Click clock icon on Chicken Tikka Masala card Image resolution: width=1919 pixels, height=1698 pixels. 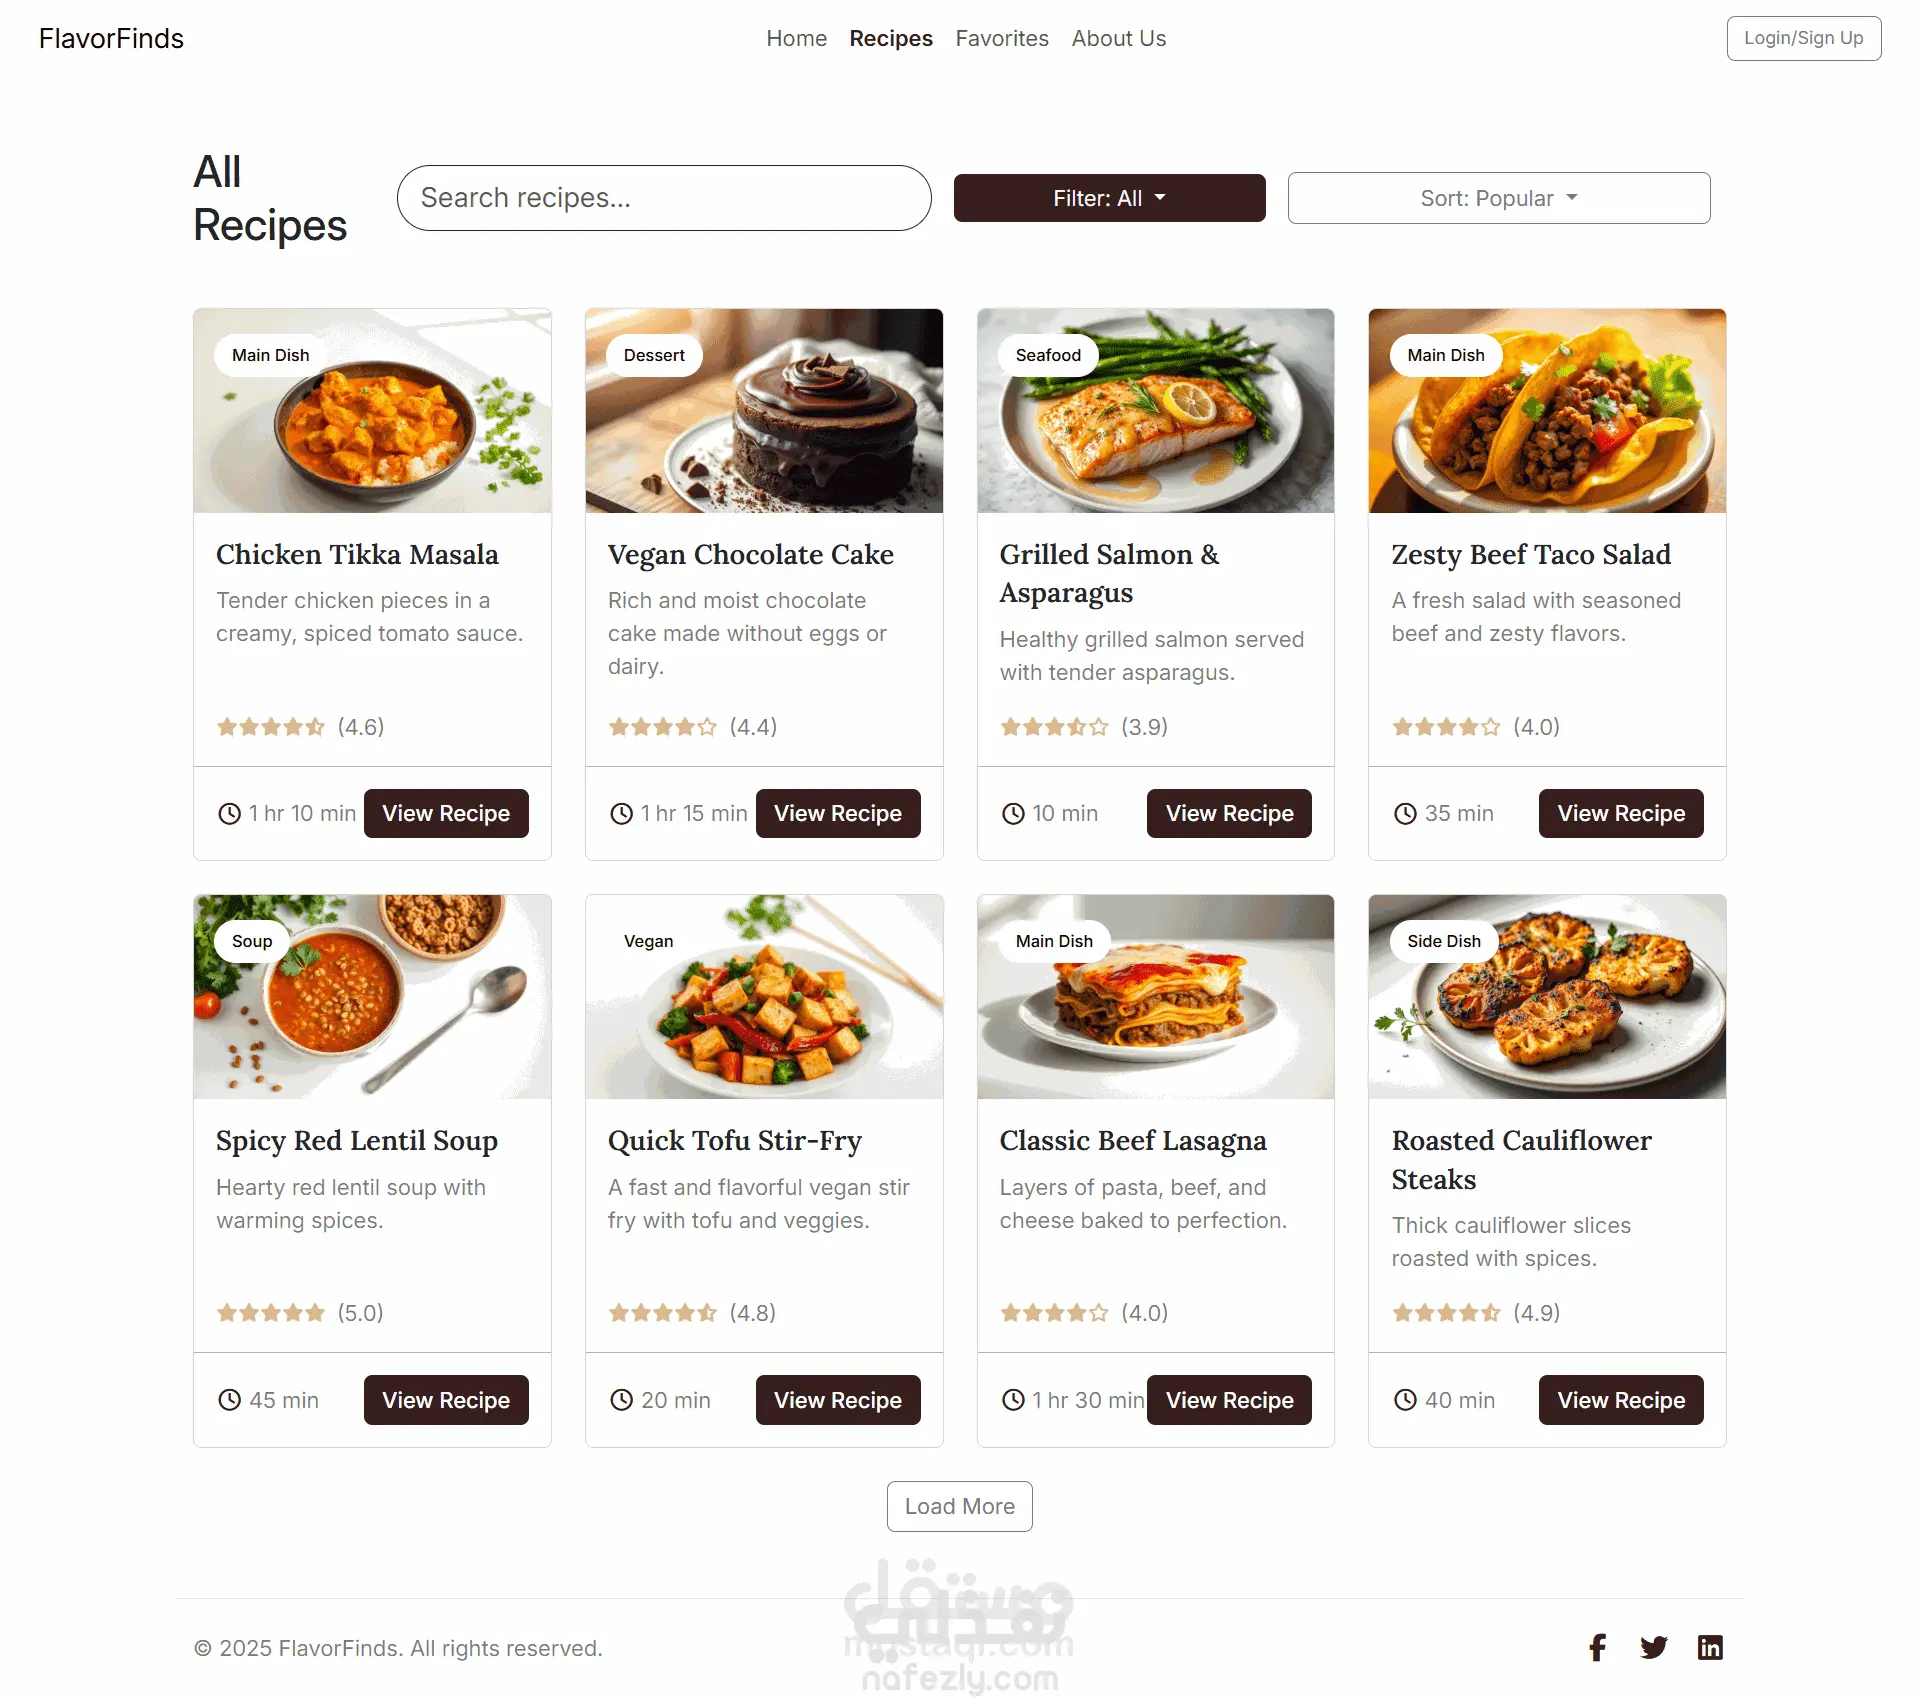[x=229, y=814]
